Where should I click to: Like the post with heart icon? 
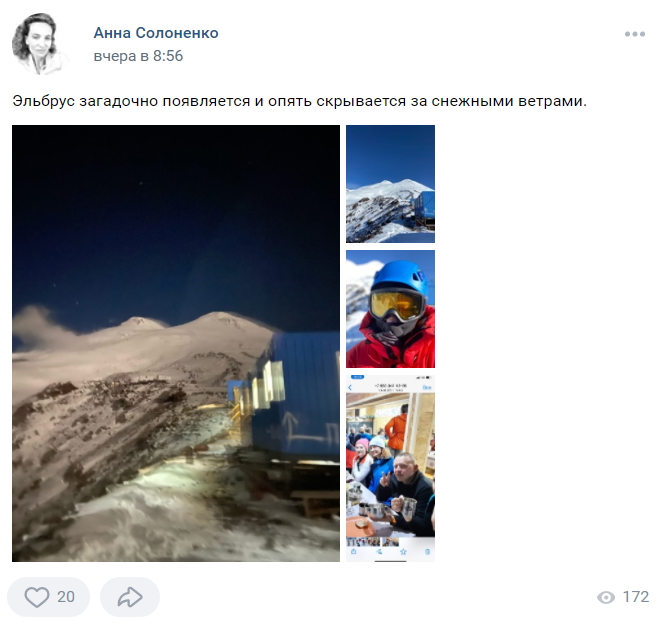pyautogui.click(x=37, y=597)
